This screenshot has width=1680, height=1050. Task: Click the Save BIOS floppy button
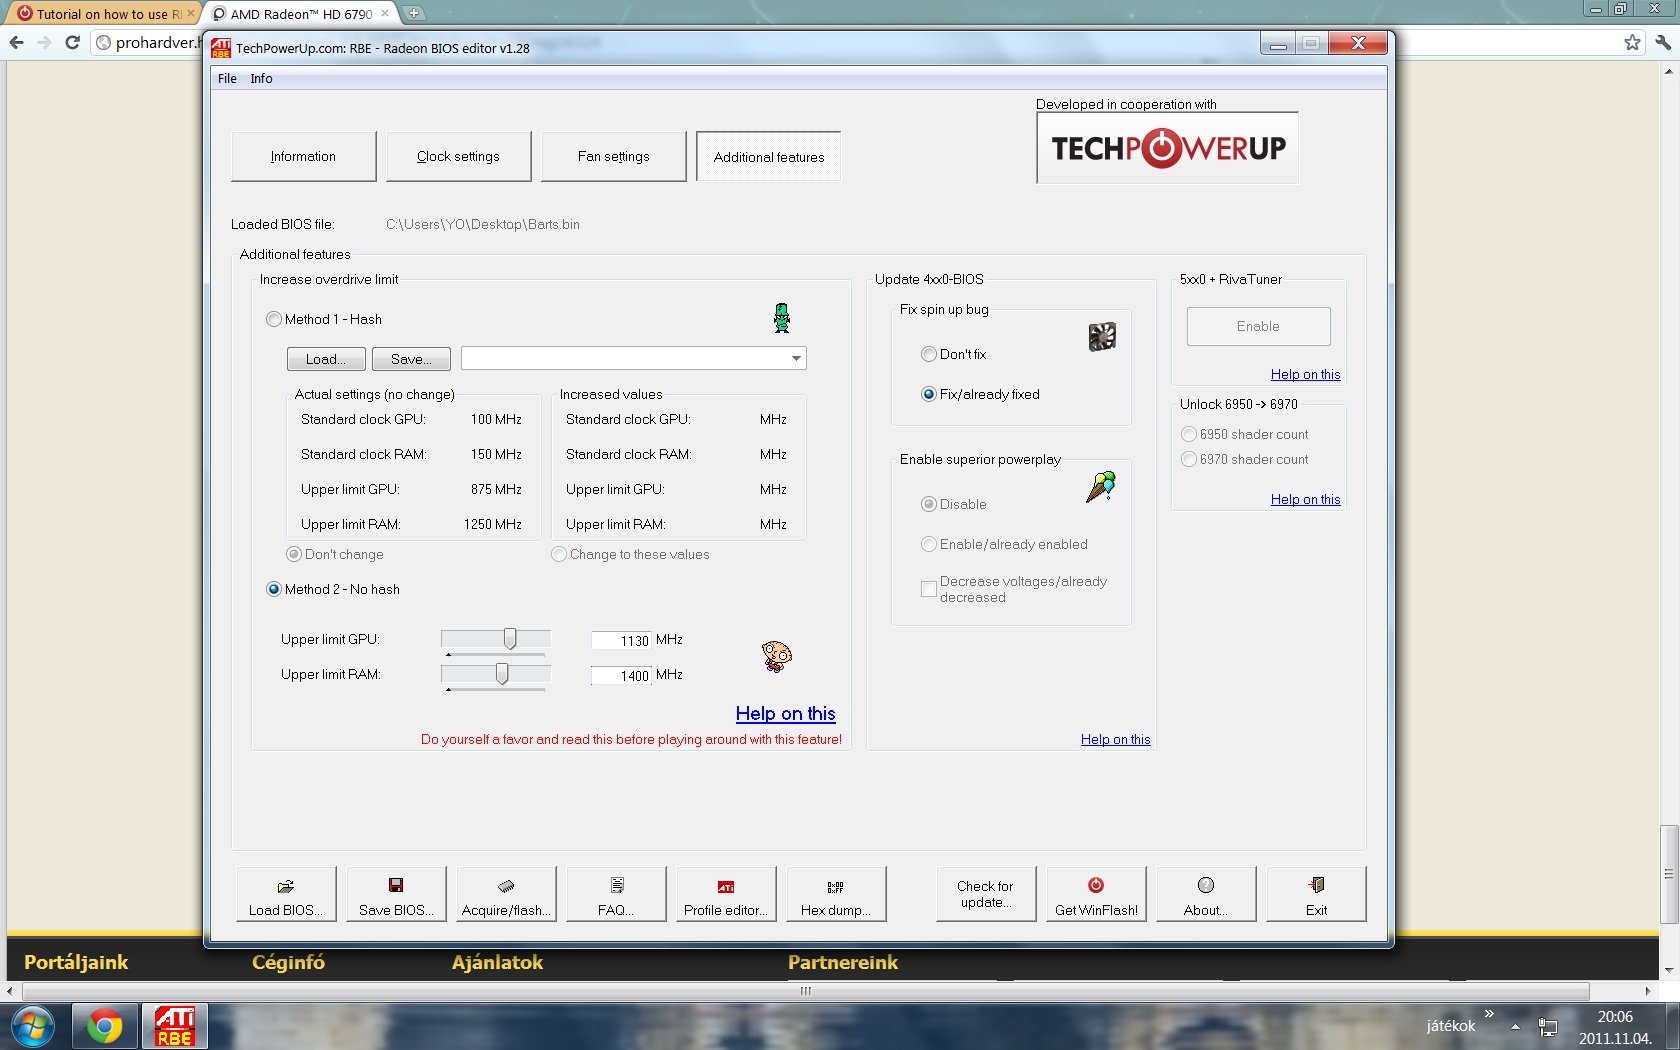pyautogui.click(x=396, y=894)
